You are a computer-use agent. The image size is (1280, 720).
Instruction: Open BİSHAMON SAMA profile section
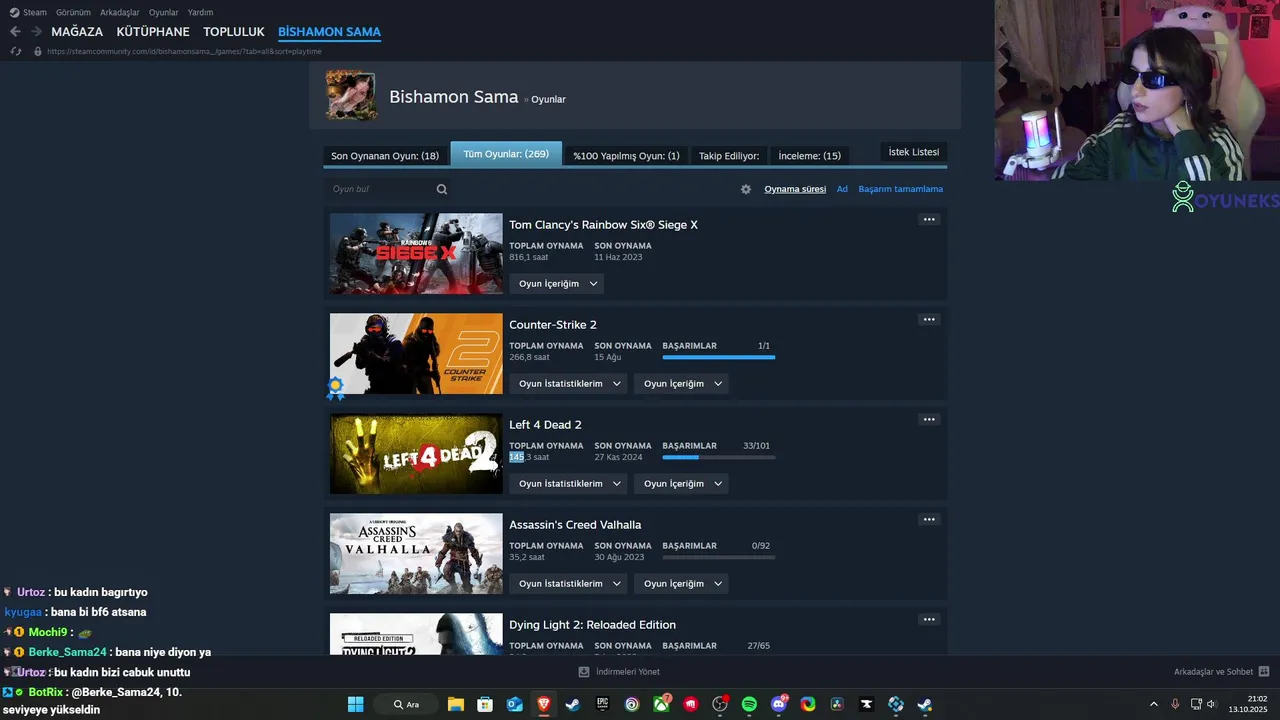(329, 32)
